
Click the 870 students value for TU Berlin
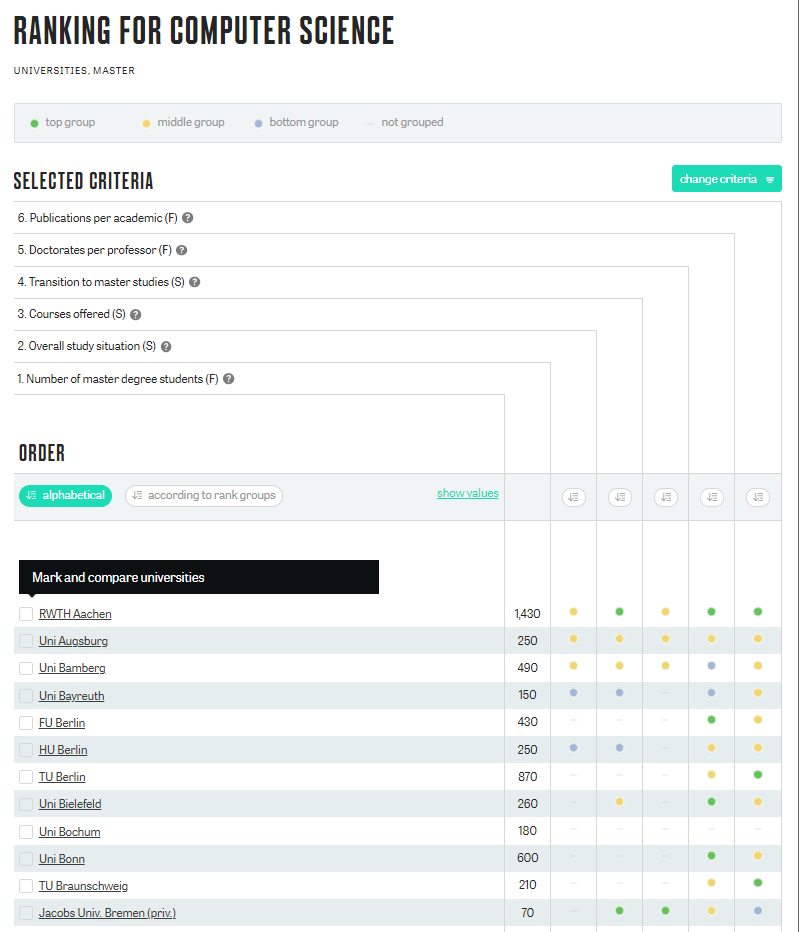[527, 777]
